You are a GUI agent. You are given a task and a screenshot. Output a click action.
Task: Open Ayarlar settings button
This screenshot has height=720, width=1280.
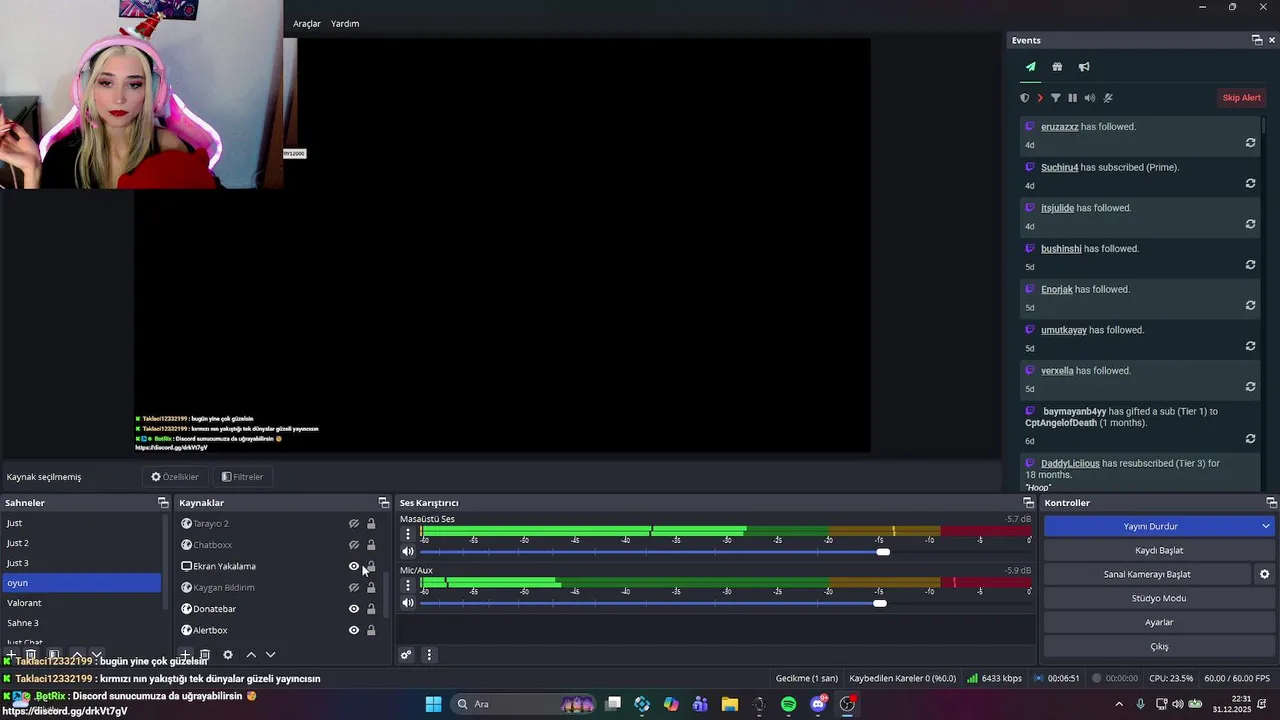[1159, 622]
